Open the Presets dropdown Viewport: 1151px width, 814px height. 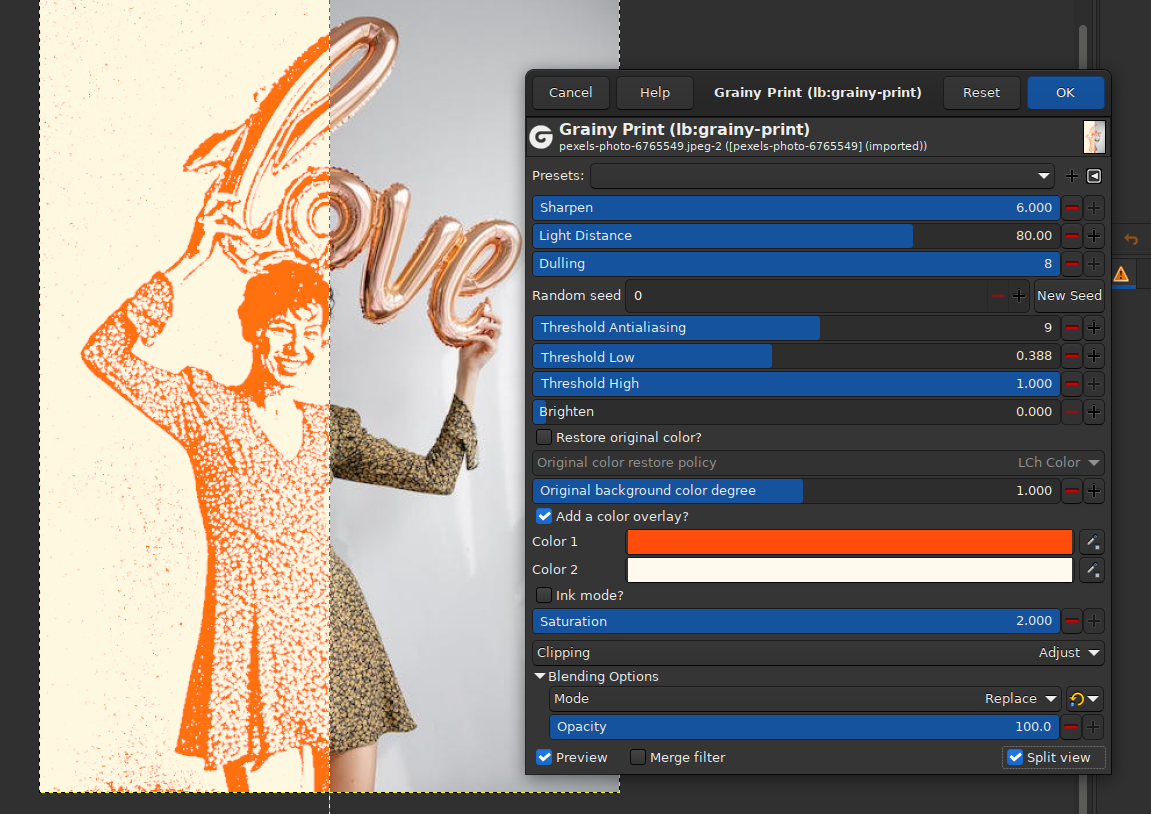(x=822, y=176)
